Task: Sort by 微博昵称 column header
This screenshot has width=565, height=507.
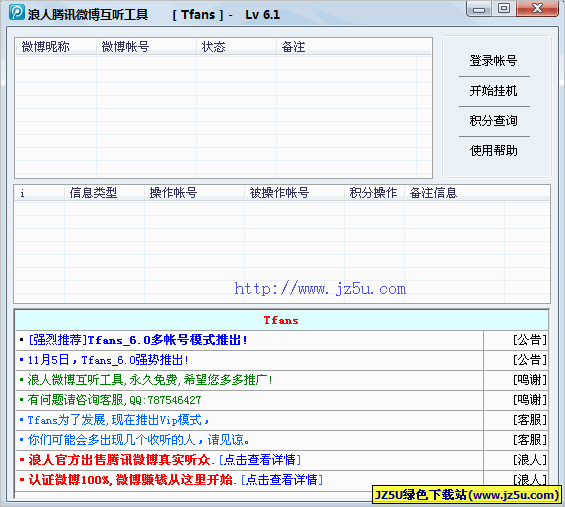Action: [x=56, y=47]
